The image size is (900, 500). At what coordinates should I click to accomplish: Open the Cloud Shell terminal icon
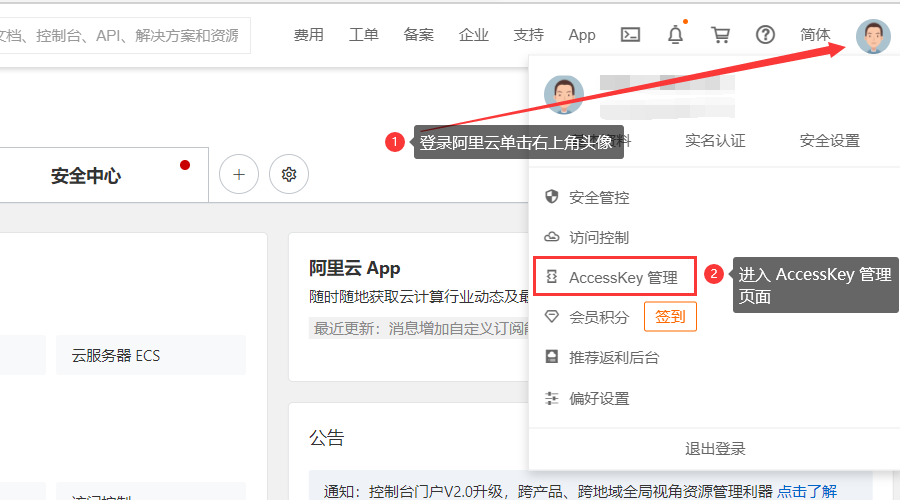(x=630, y=35)
